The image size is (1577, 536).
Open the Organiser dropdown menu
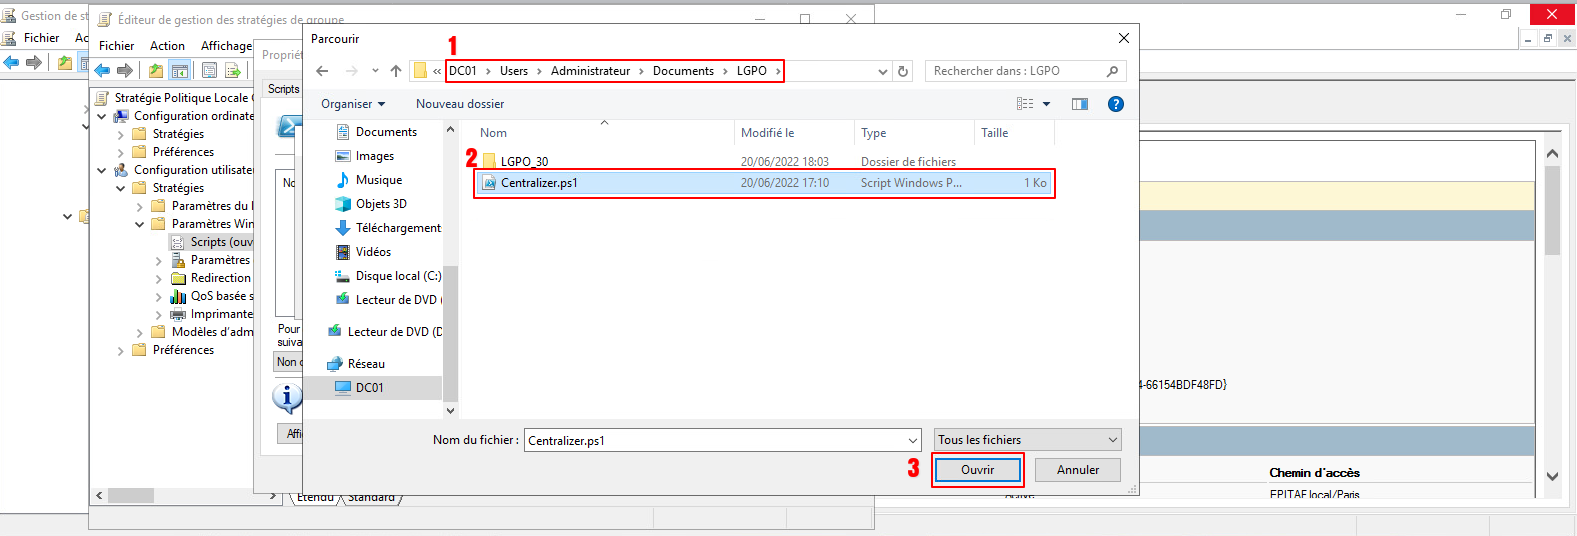click(x=352, y=104)
